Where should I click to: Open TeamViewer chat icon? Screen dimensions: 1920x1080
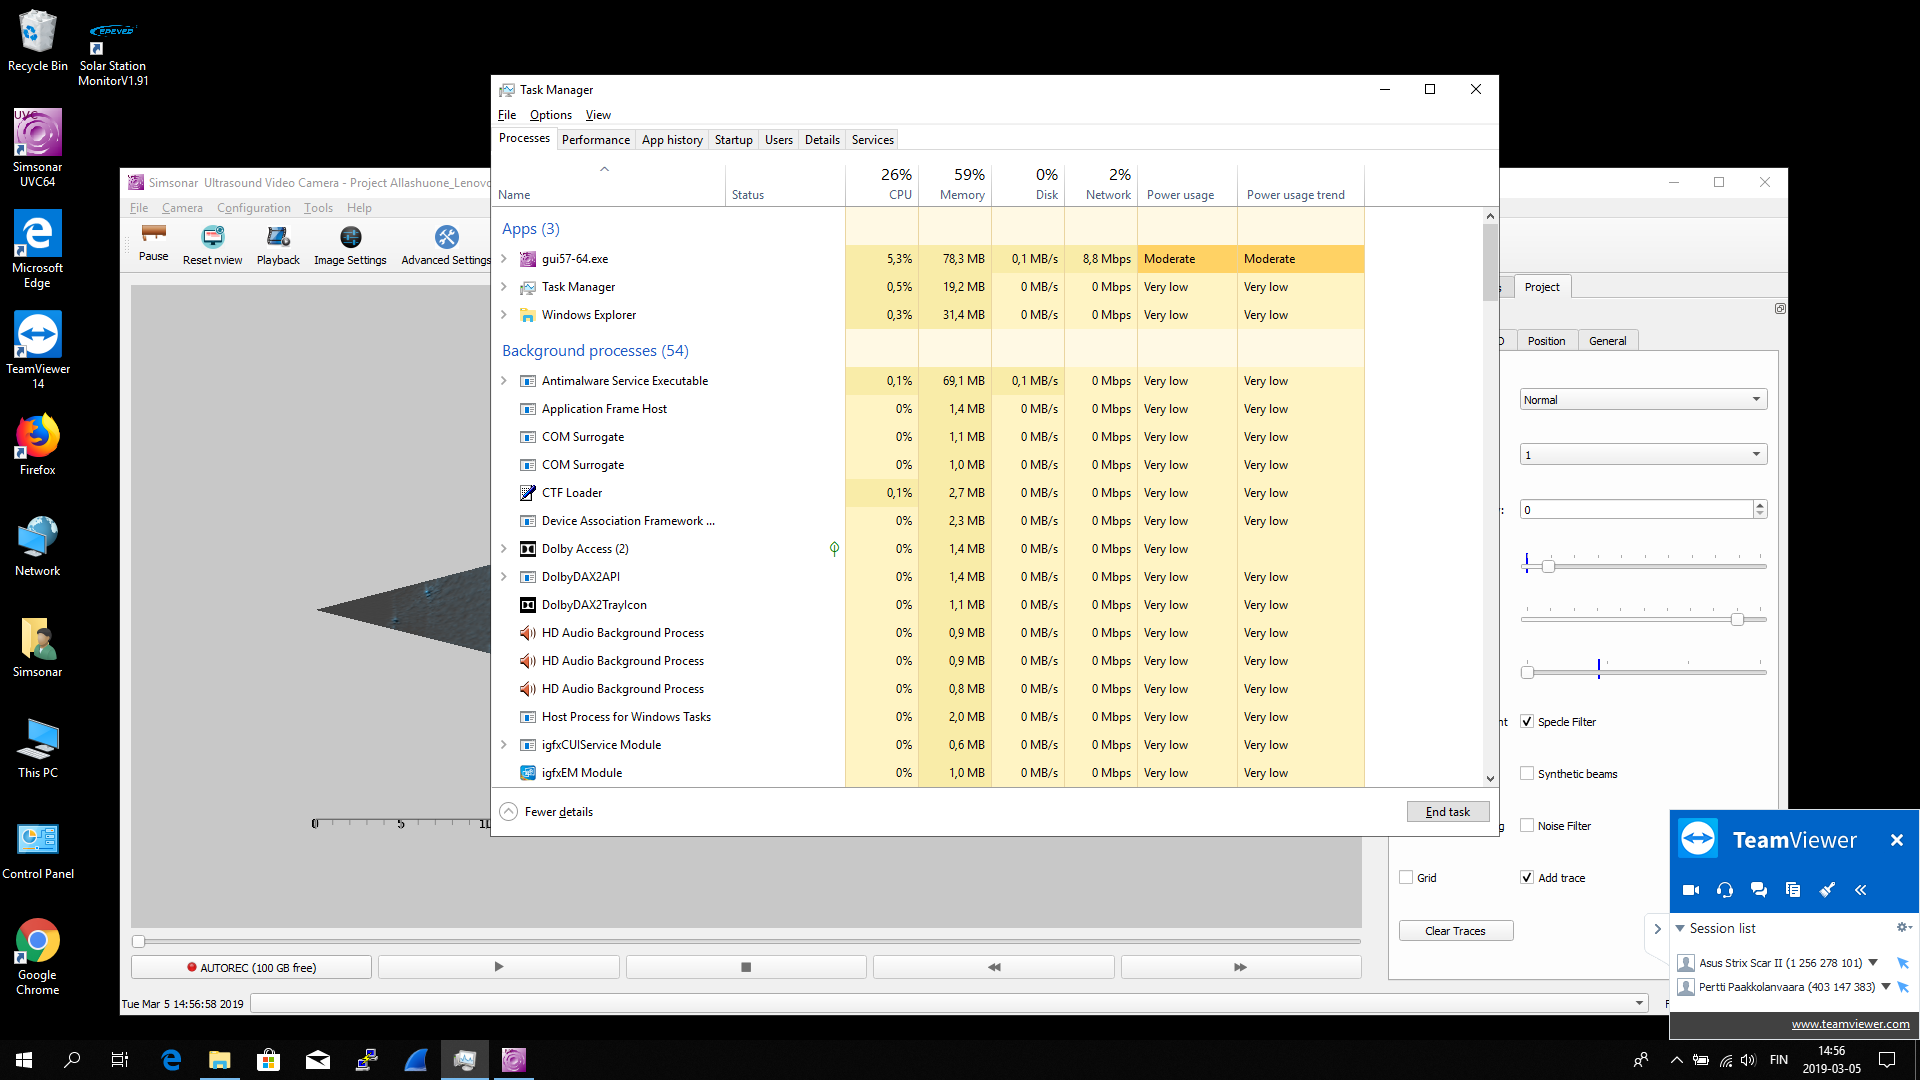pyautogui.click(x=1759, y=890)
